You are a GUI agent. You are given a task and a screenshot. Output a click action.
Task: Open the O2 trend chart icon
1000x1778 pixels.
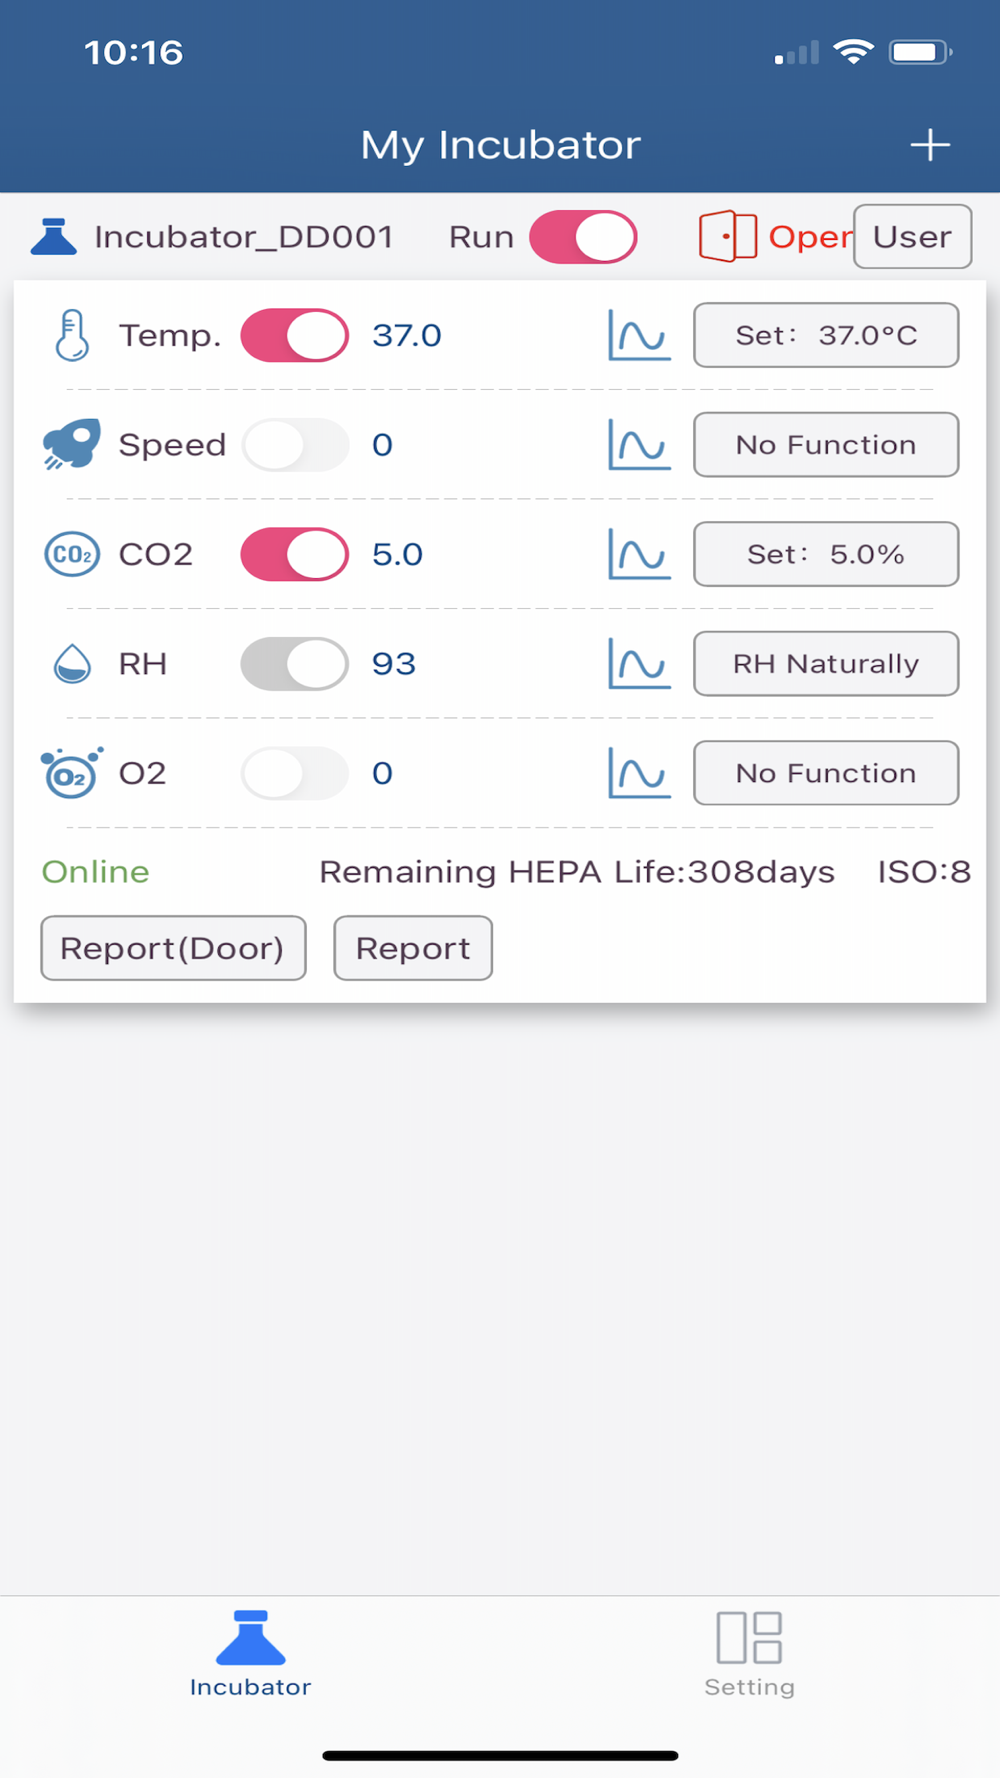[638, 774]
